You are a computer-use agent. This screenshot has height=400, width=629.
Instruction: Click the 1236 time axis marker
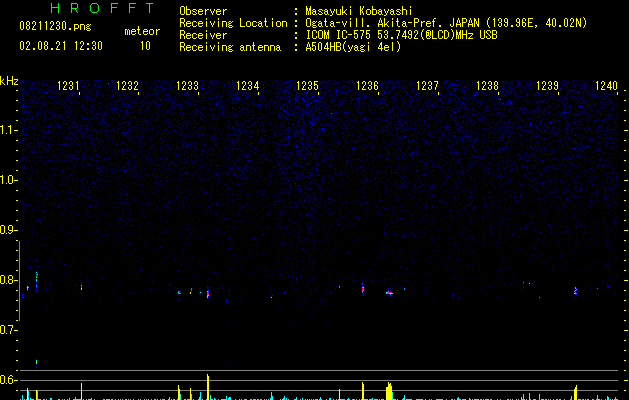point(367,85)
